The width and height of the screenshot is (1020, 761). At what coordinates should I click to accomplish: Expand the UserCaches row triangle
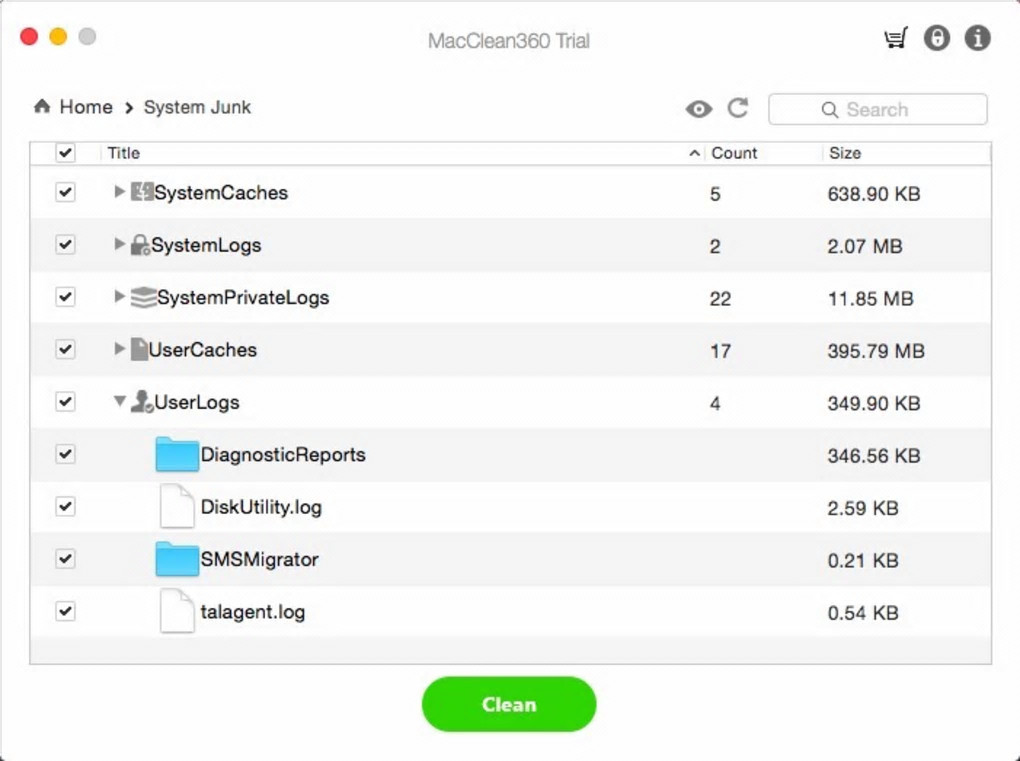[x=119, y=349]
